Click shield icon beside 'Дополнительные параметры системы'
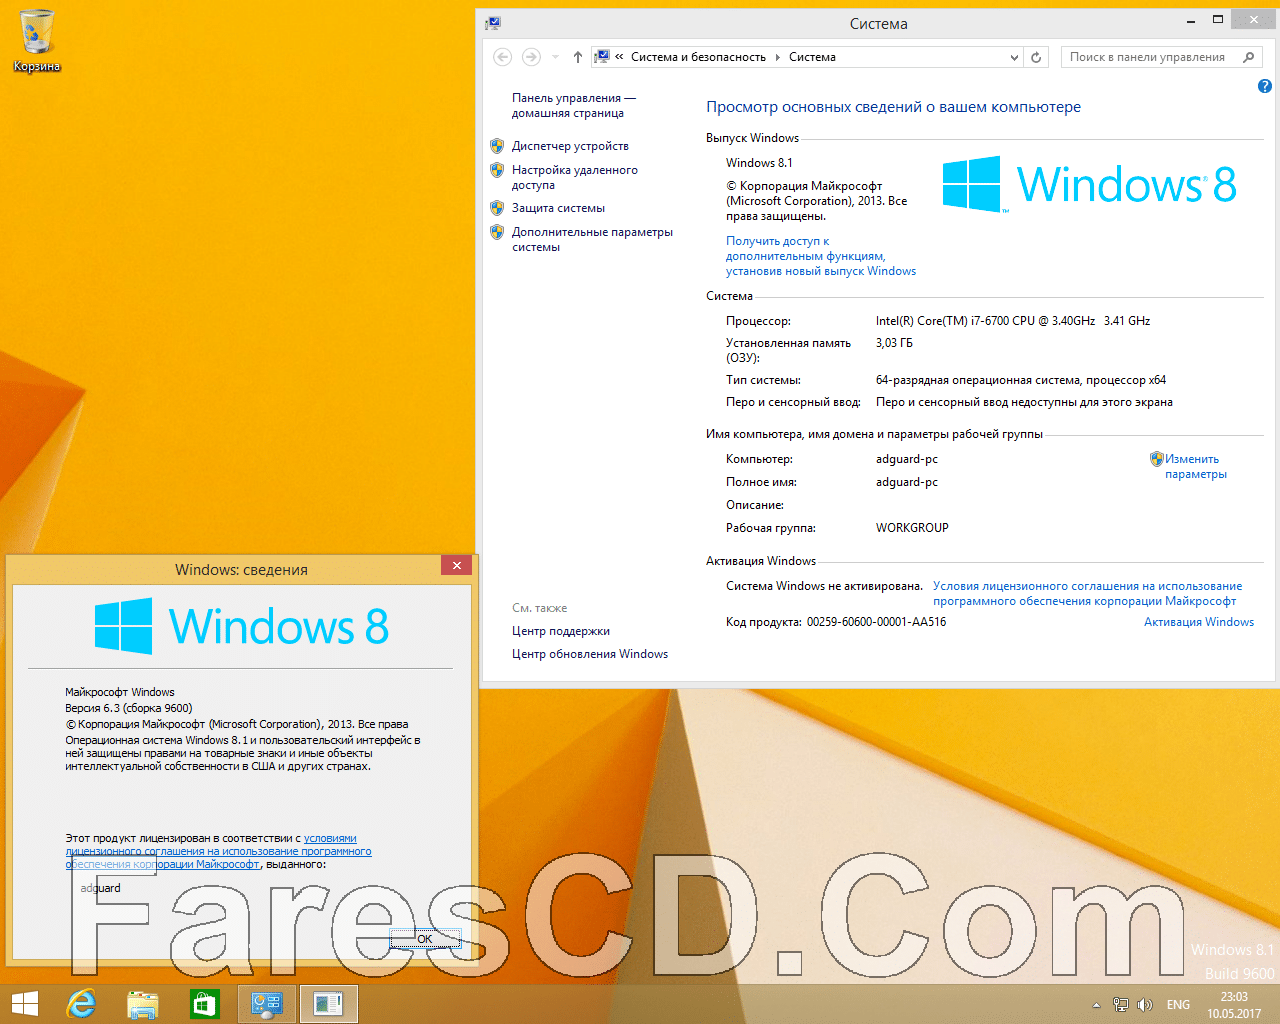 (x=497, y=232)
